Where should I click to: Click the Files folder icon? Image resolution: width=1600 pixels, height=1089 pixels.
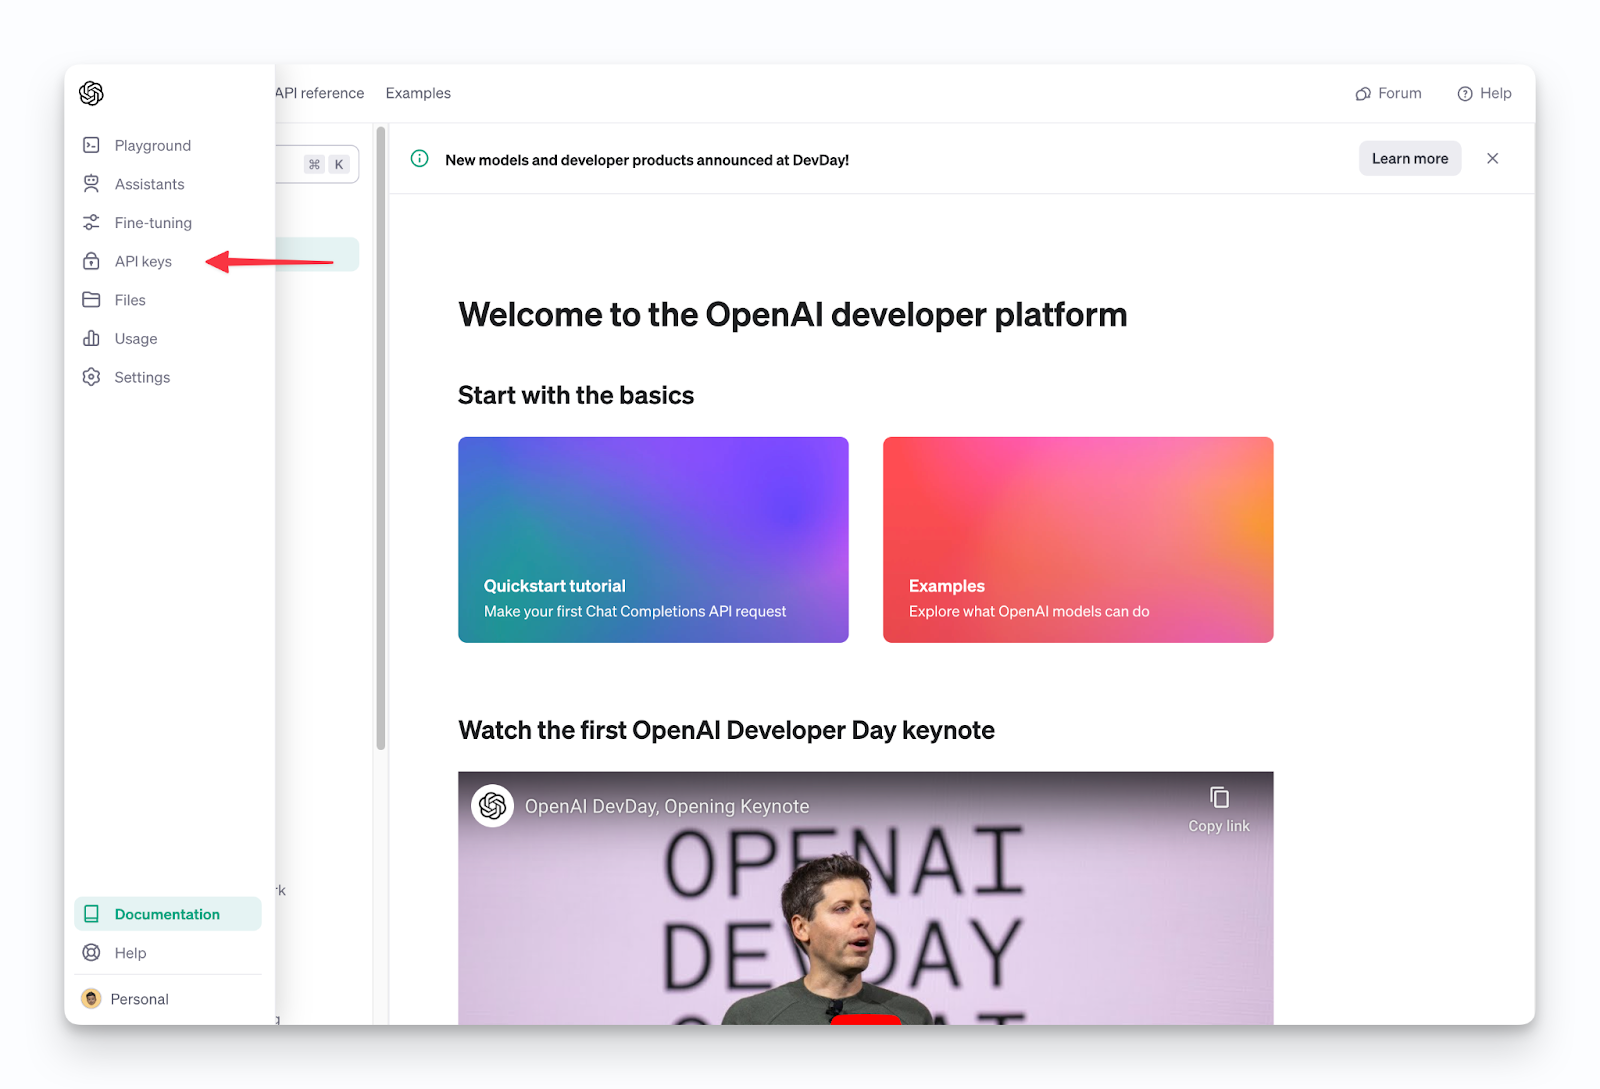pyautogui.click(x=91, y=300)
